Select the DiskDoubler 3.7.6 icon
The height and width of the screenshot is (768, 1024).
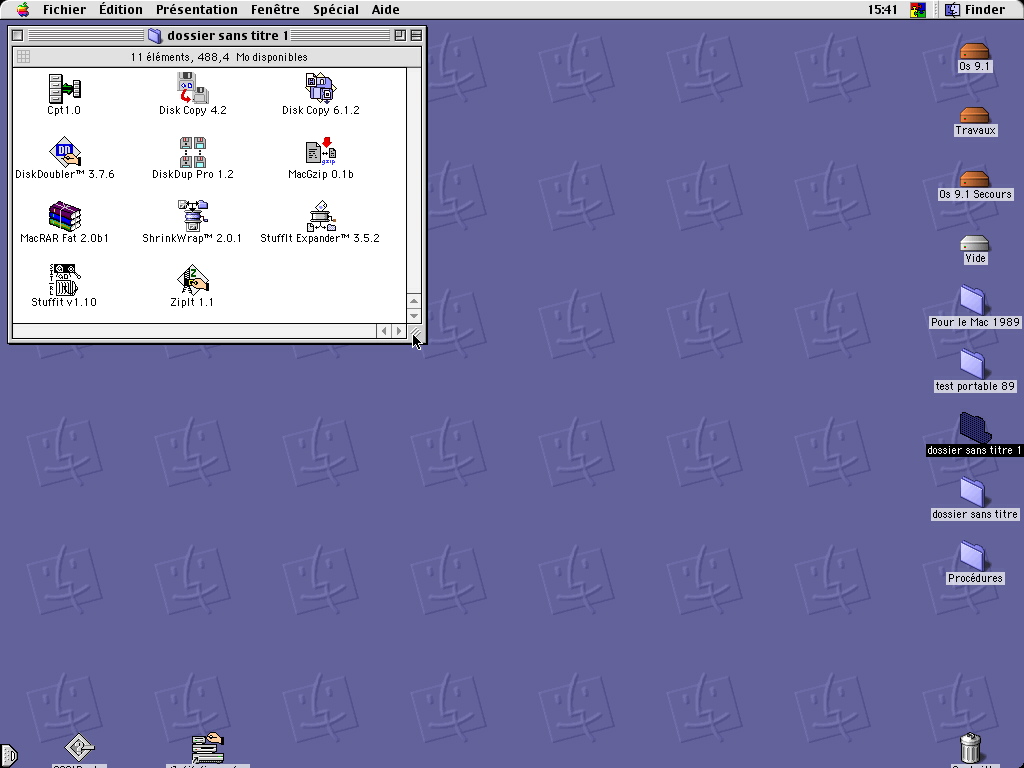(64, 152)
